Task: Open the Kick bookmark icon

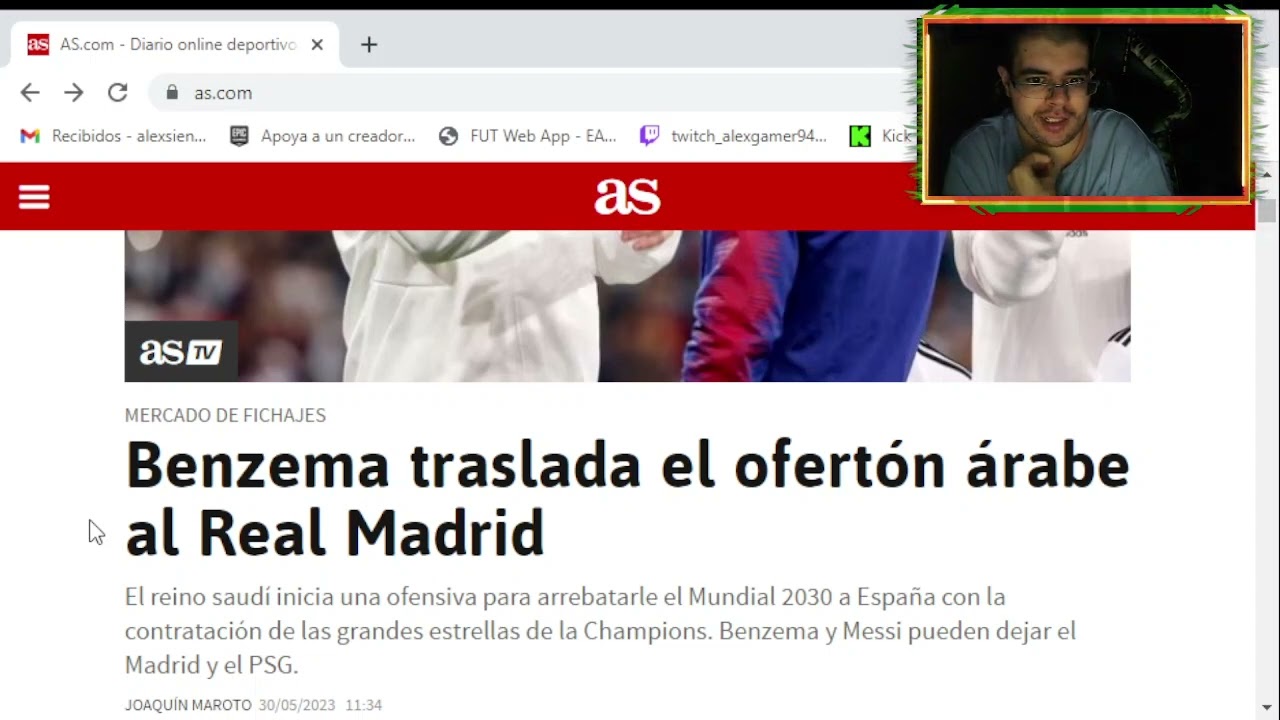Action: [860, 136]
